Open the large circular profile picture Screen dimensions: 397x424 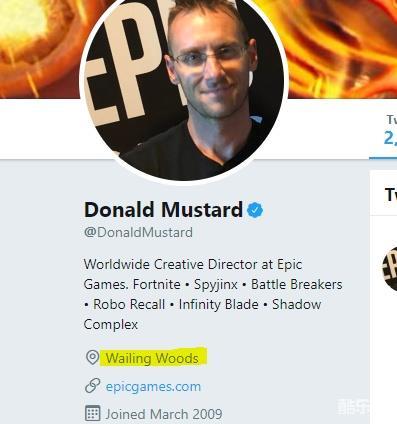pos(184,87)
